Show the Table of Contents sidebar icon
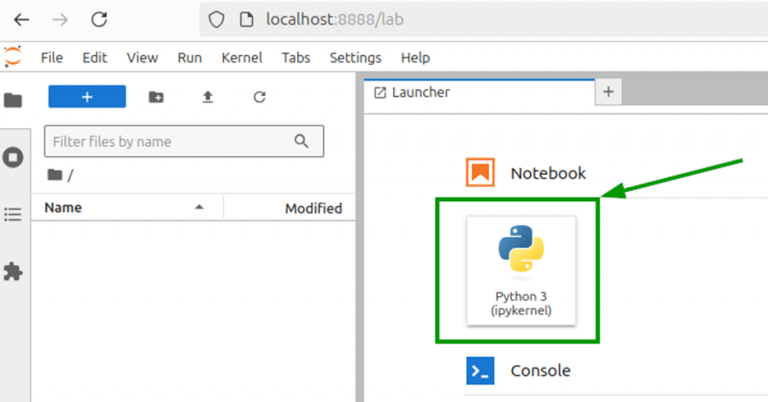Screen dimensions: 768x402 tap(13, 214)
